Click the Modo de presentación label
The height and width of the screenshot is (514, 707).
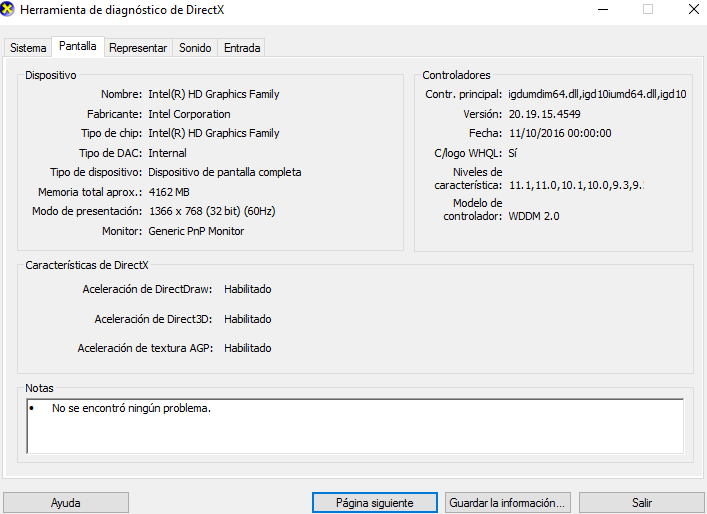[87, 211]
